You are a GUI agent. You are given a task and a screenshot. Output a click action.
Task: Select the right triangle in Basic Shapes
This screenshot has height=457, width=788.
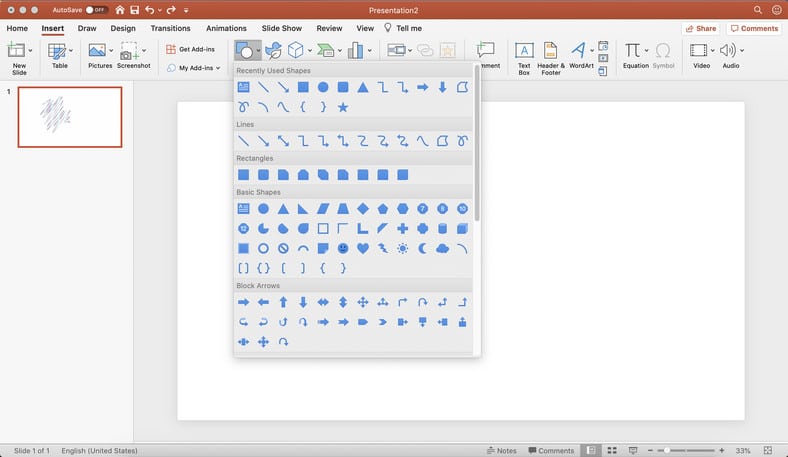click(303, 209)
